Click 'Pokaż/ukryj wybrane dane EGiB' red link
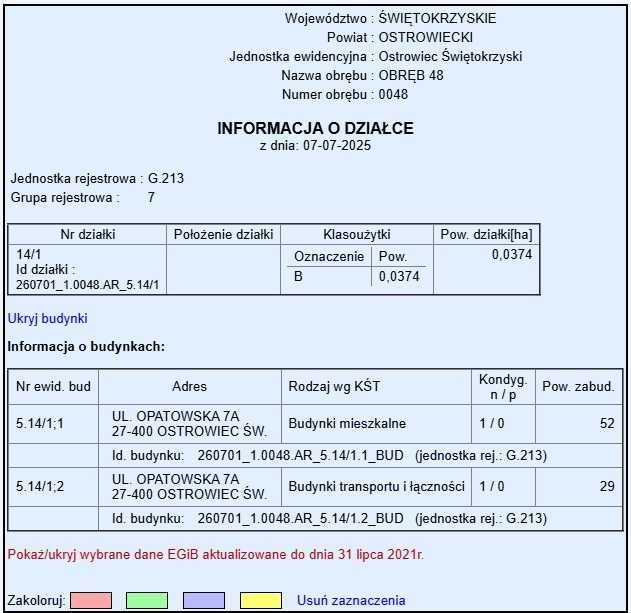 (216, 554)
